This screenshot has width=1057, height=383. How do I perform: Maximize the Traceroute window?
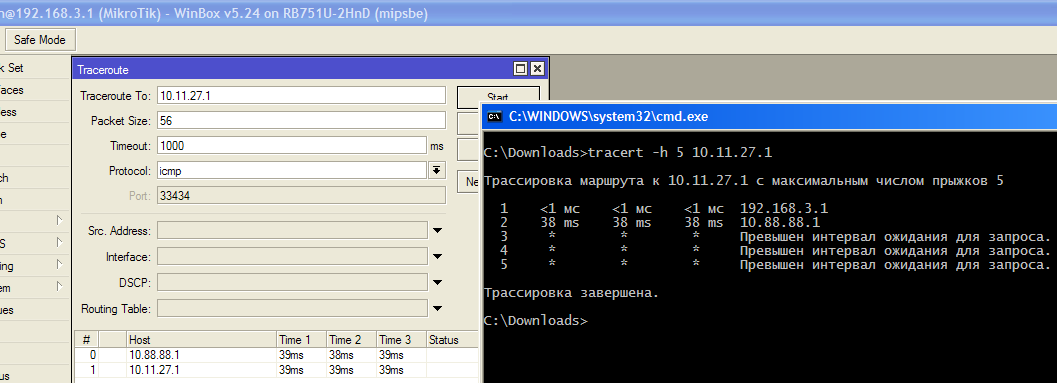pos(520,69)
